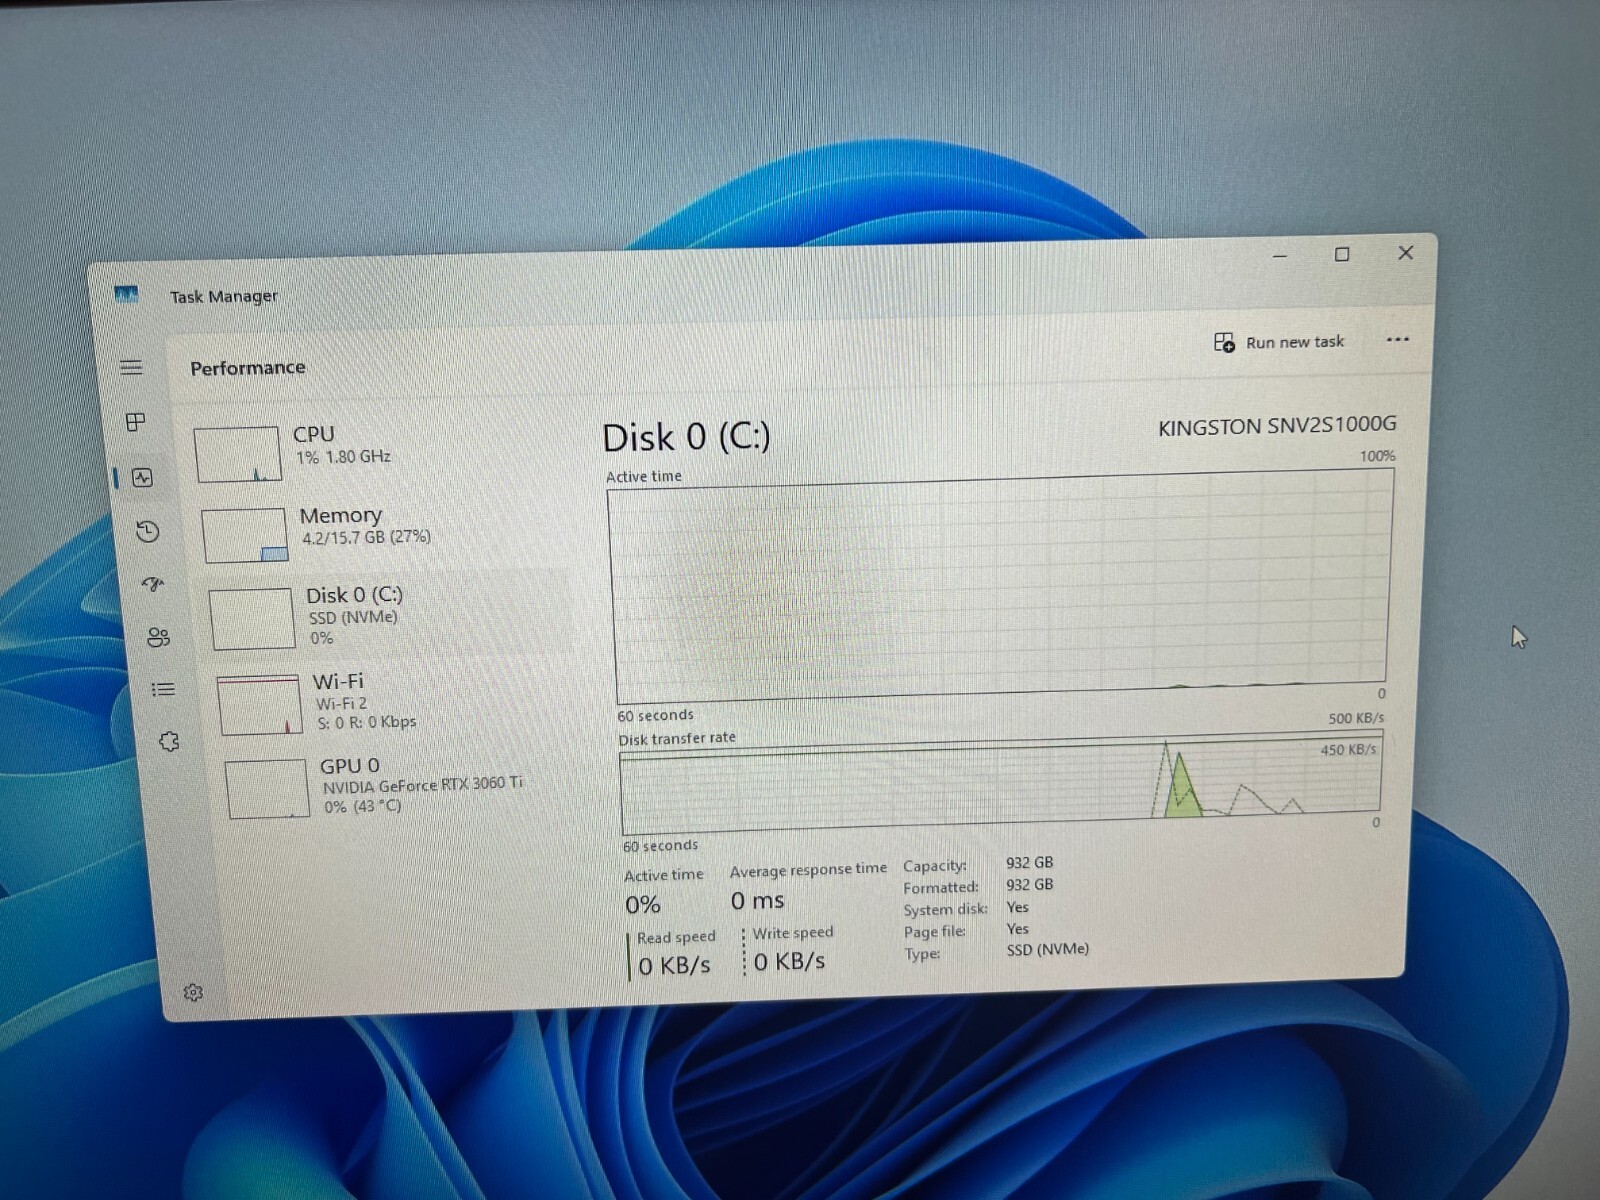The image size is (1600, 1200).
Task: Close the Task Manager window
Action: click(1405, 252)
